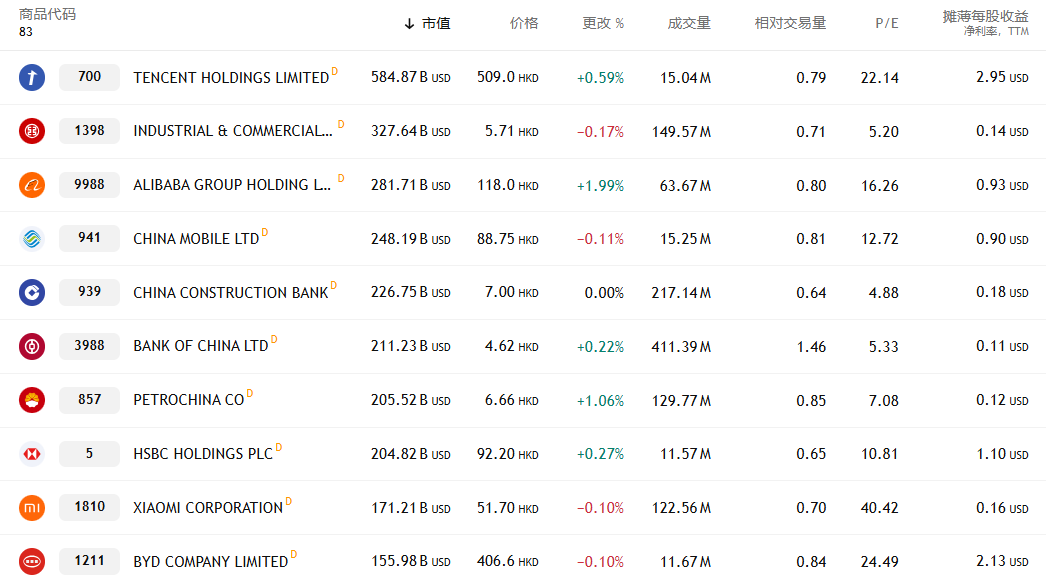Open ticker 5 symbol tag

point(89,454)
